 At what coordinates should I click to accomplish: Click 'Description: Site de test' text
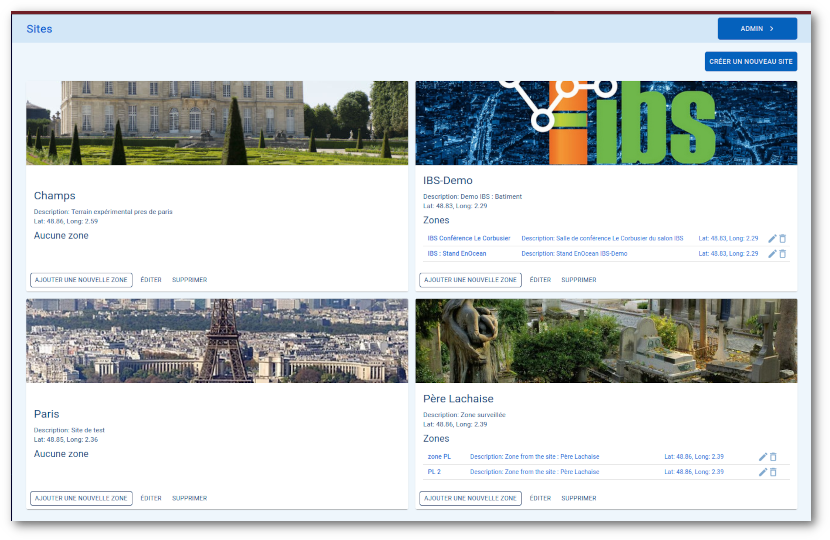point(69,430)
